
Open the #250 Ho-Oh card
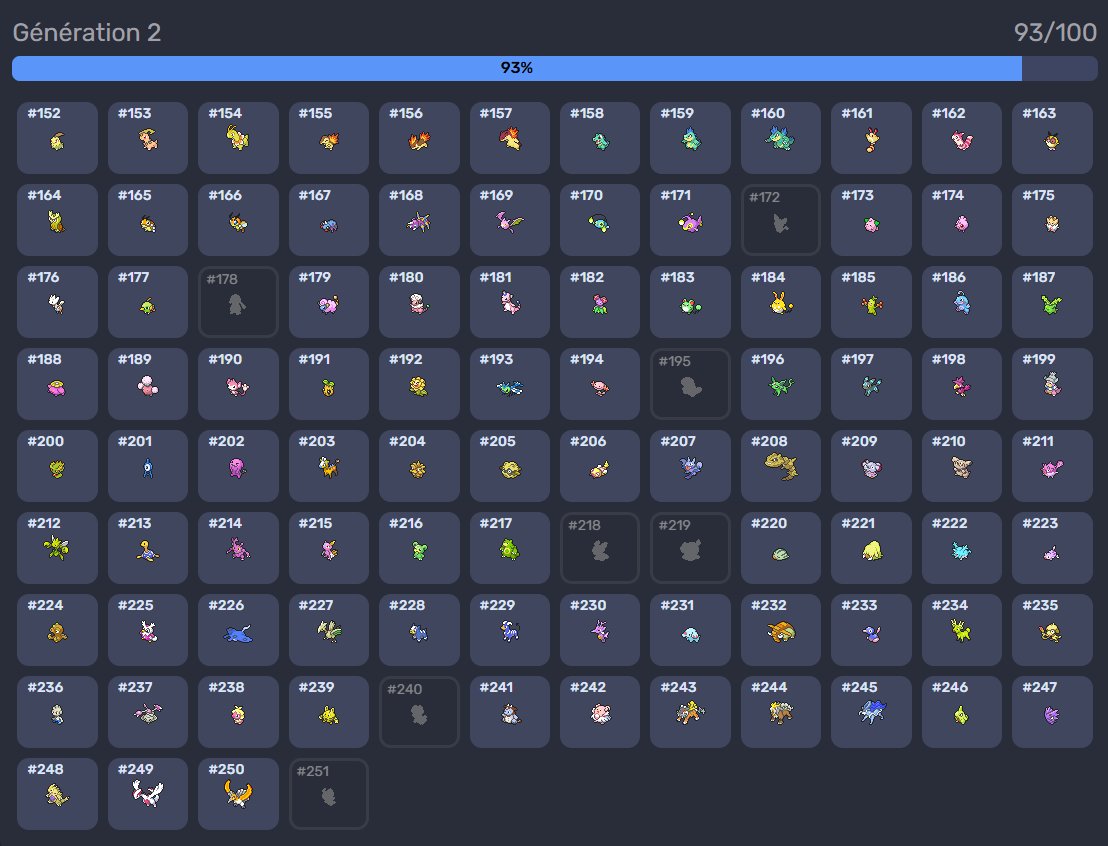pyautogui.click(x=238, y=794)
